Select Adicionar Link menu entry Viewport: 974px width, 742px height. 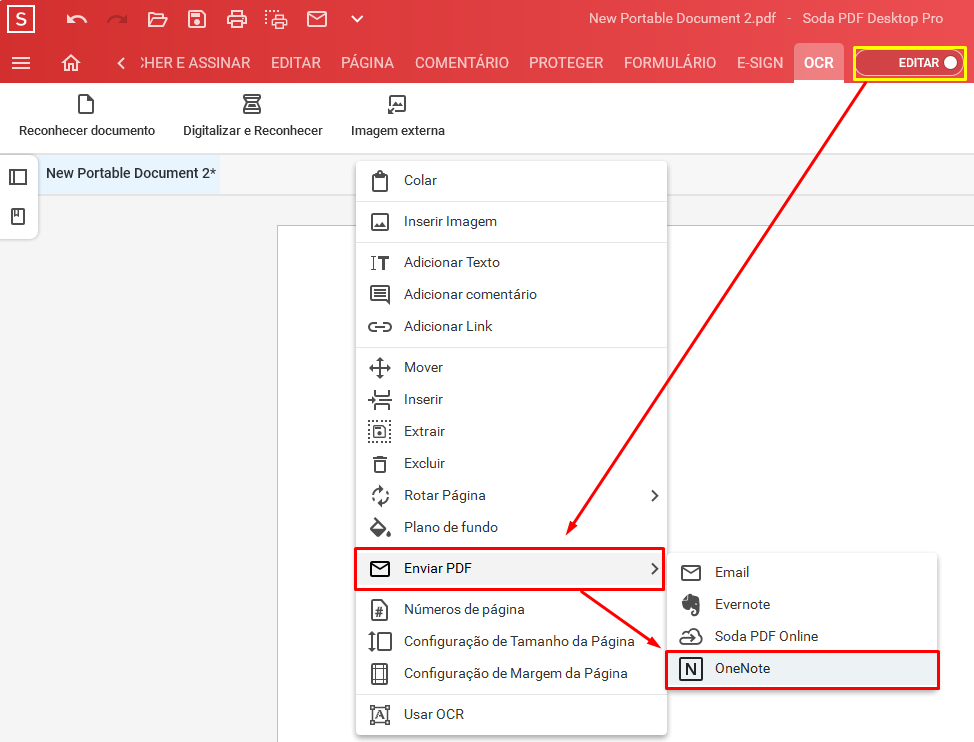click(511, 327)
